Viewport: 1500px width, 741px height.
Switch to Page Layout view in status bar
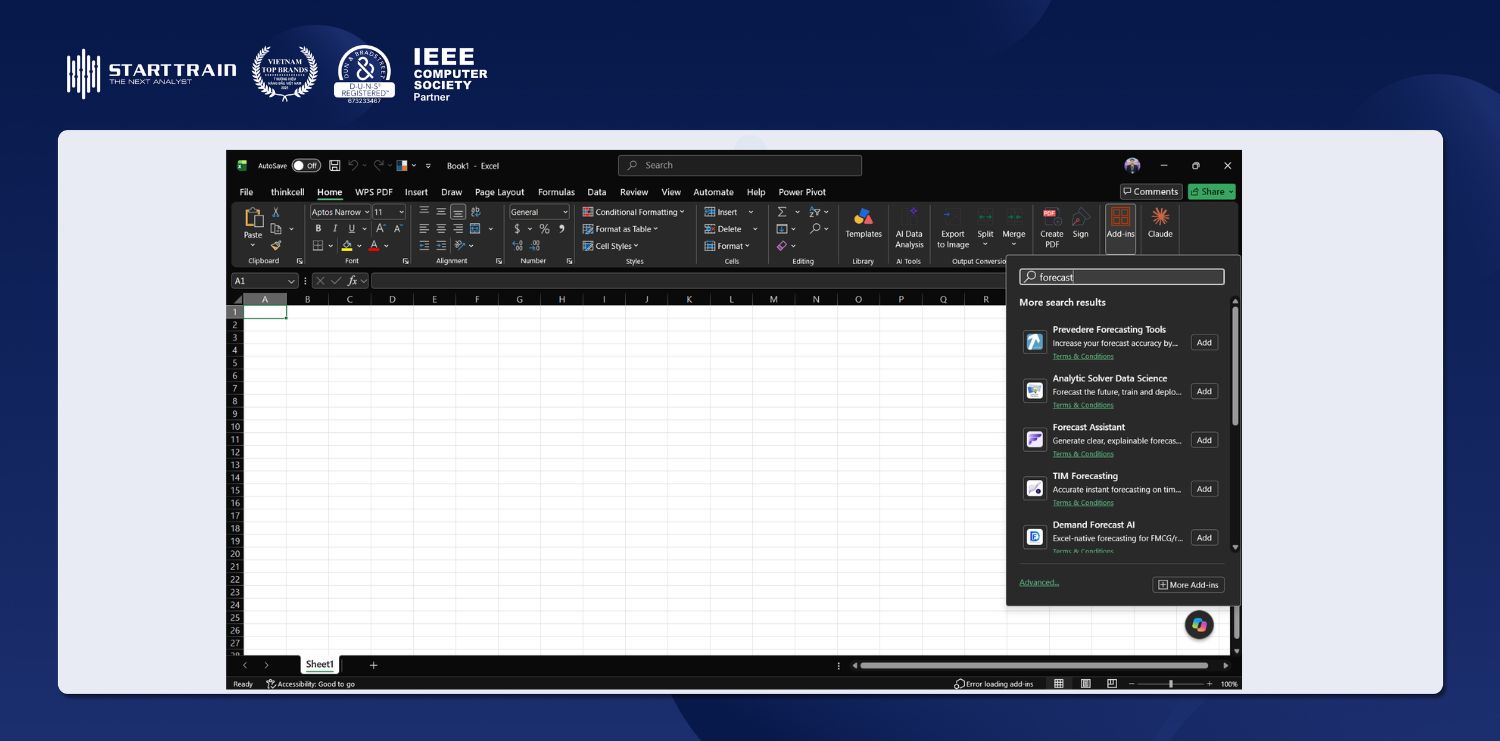pos(1085,684)
